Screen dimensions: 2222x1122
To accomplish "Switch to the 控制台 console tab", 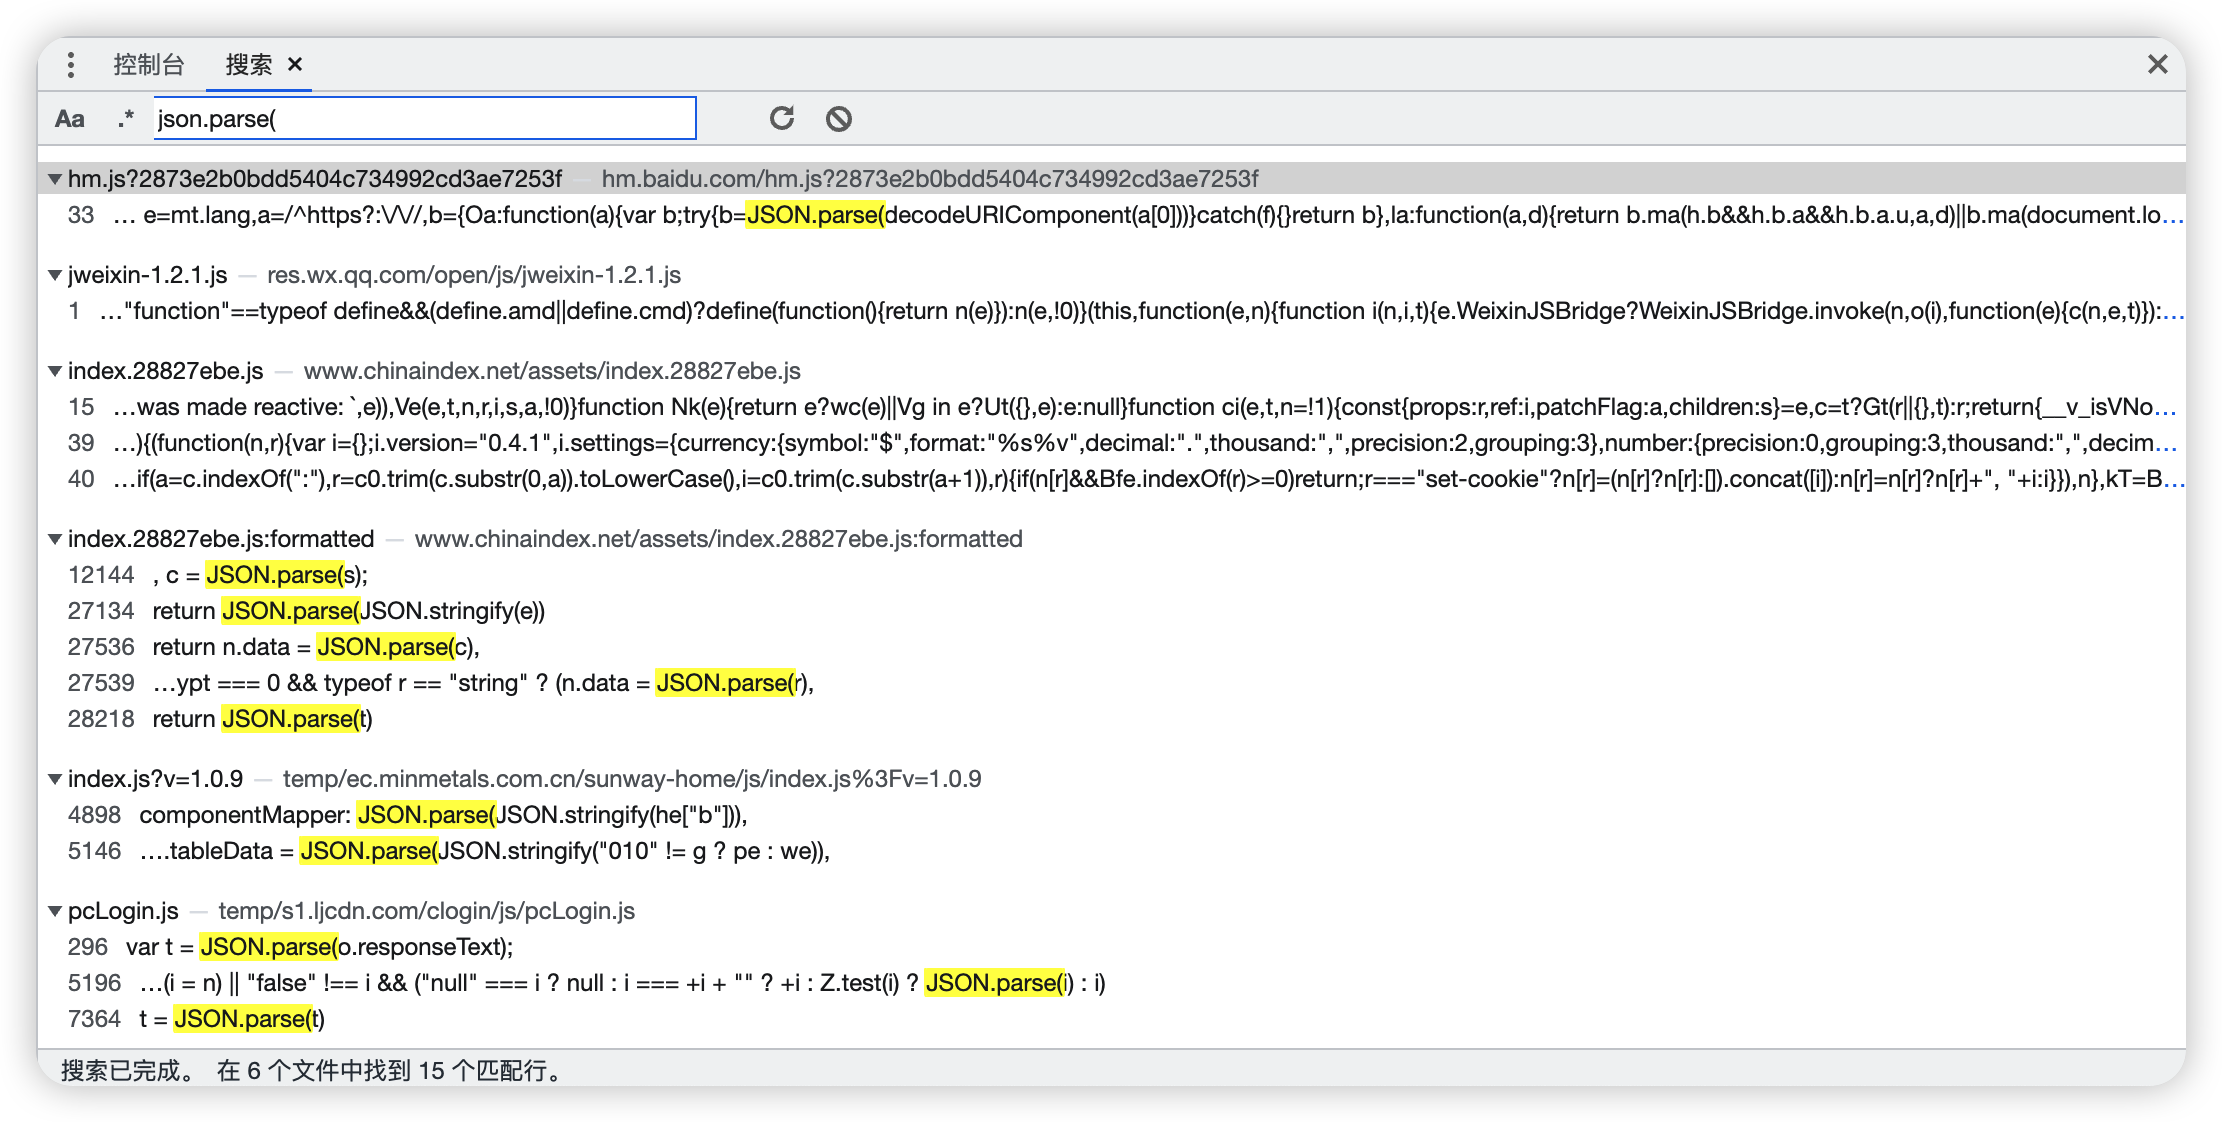I will [x=149, y=65].
